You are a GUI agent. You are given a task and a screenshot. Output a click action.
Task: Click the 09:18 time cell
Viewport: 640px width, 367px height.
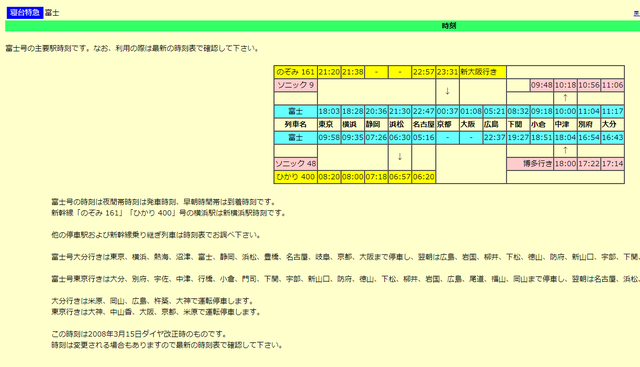point(542,111)
